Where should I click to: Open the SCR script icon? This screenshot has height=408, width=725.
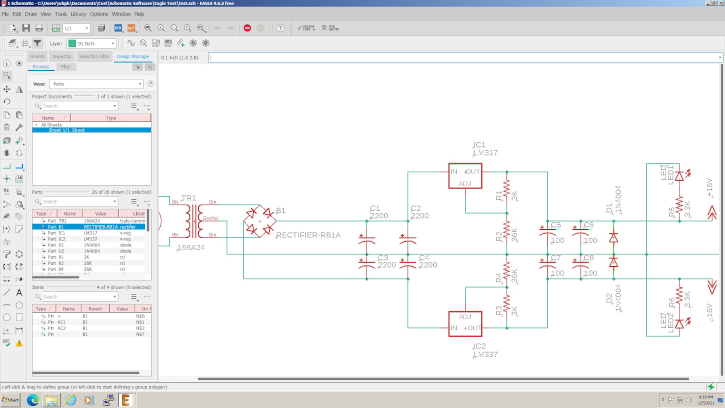click(x=118, y=28)
